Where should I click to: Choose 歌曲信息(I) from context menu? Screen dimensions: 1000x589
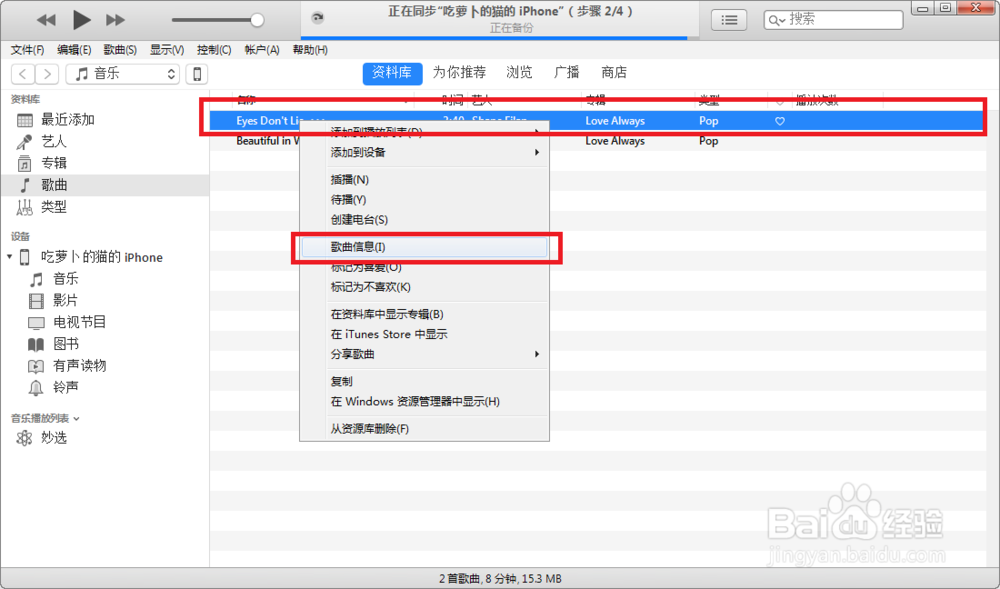coord(425,247)
